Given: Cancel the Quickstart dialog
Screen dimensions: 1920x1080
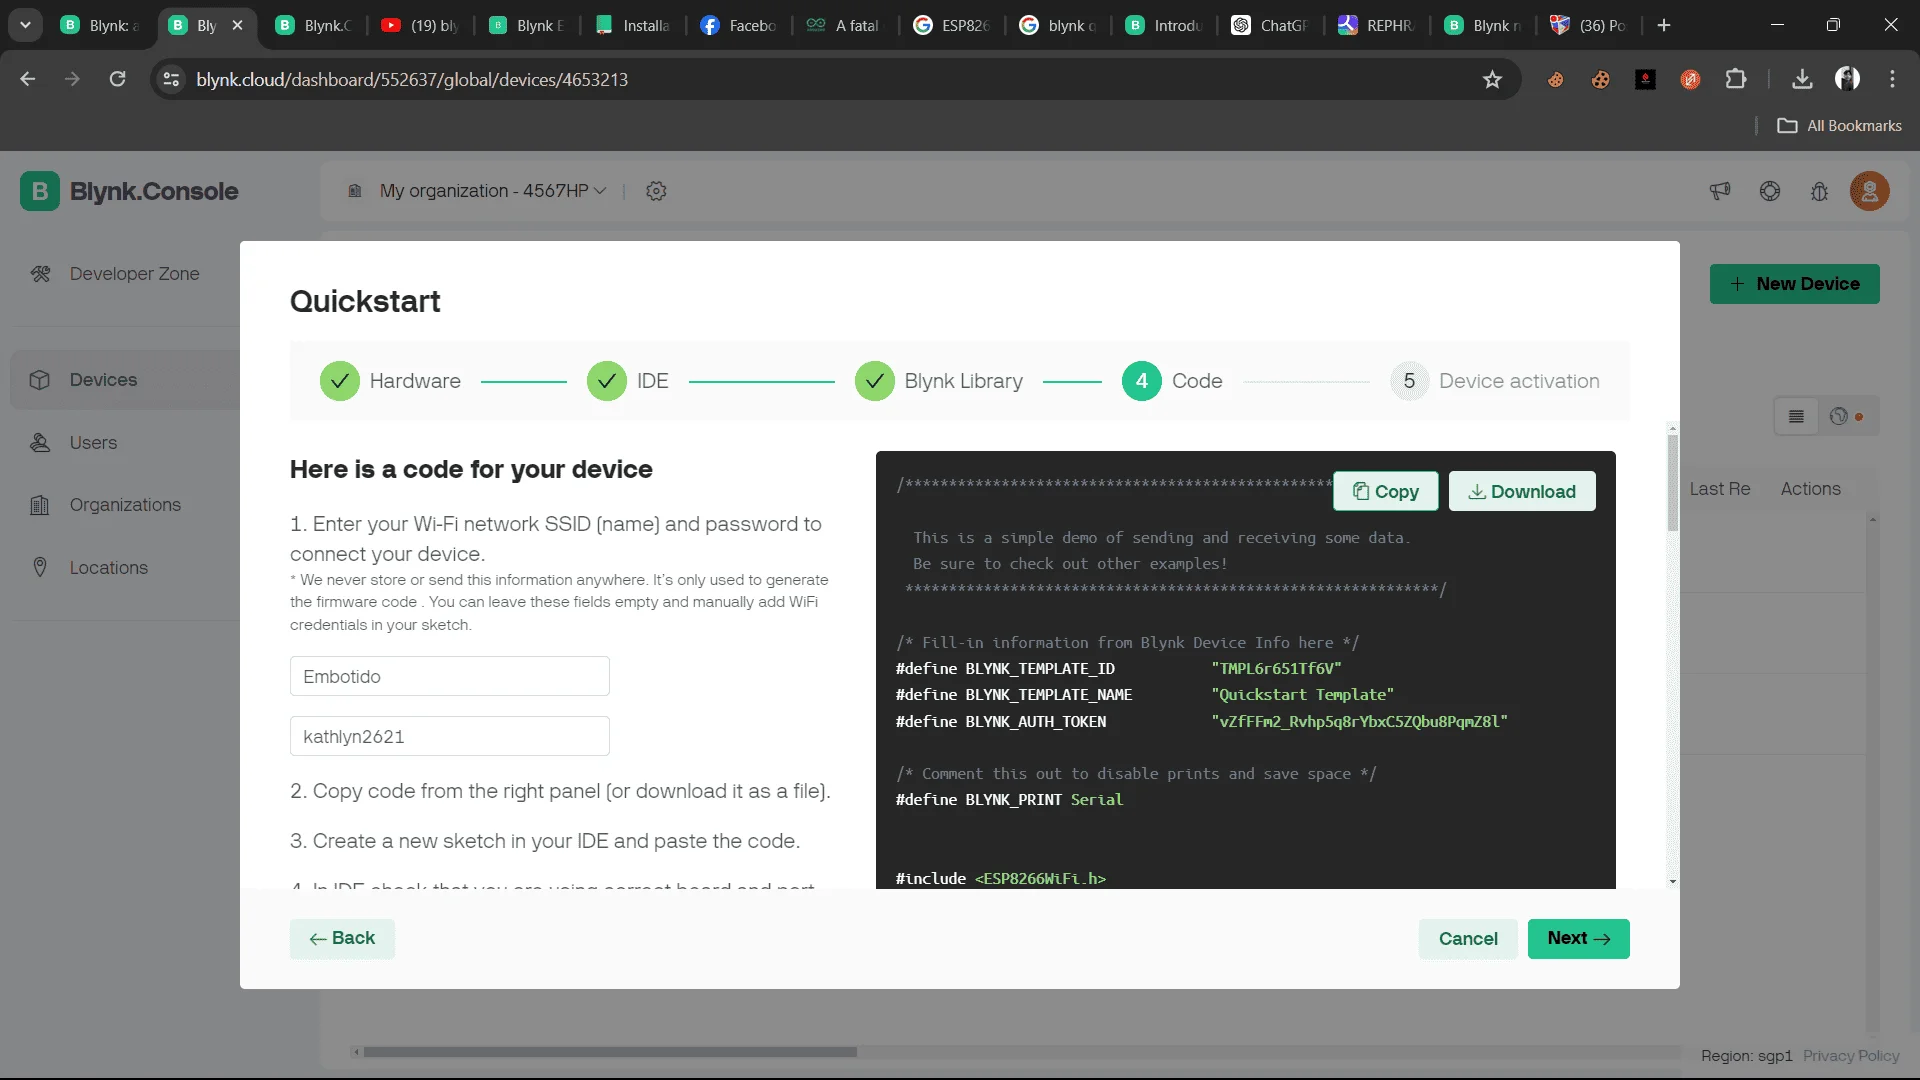Looking at the screenshot, I should point(1468,939).
